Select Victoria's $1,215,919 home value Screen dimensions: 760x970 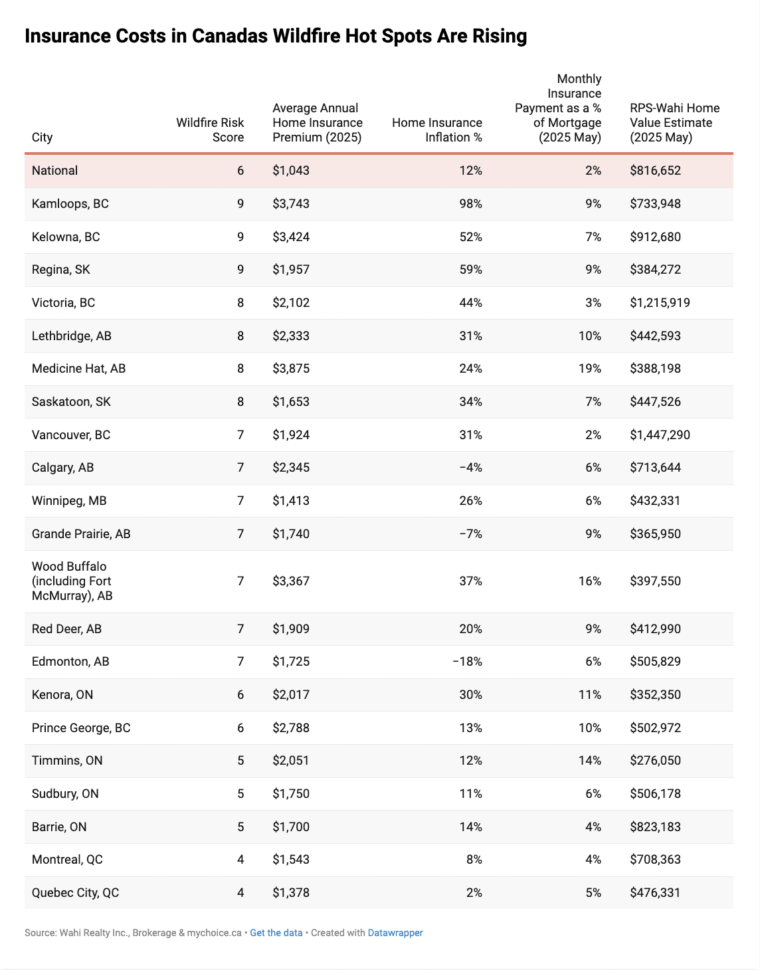(660, 303)
